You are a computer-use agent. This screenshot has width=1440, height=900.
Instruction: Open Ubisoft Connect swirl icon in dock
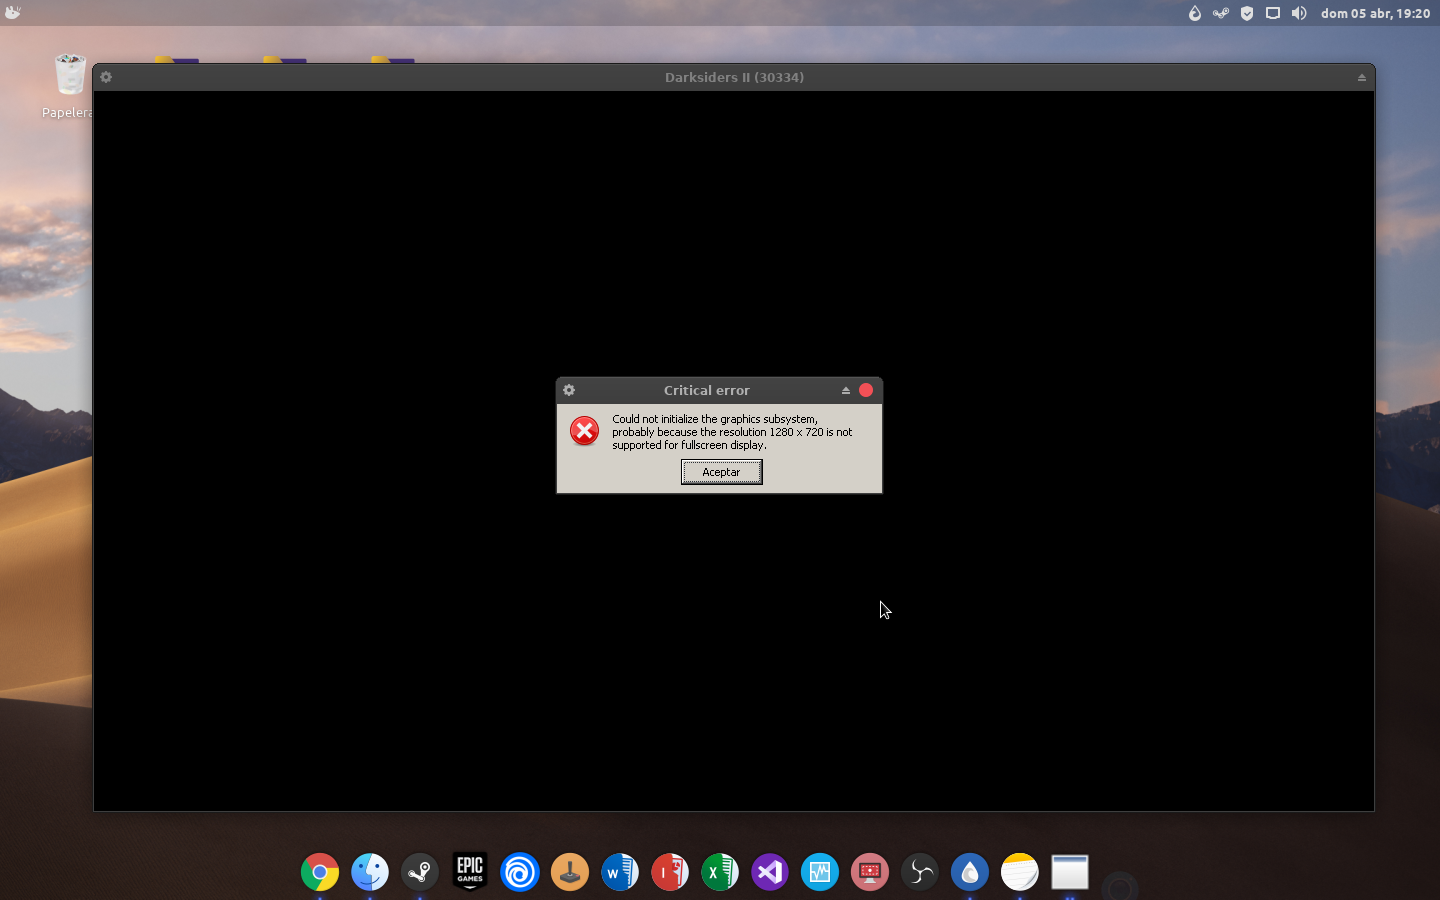520,872
